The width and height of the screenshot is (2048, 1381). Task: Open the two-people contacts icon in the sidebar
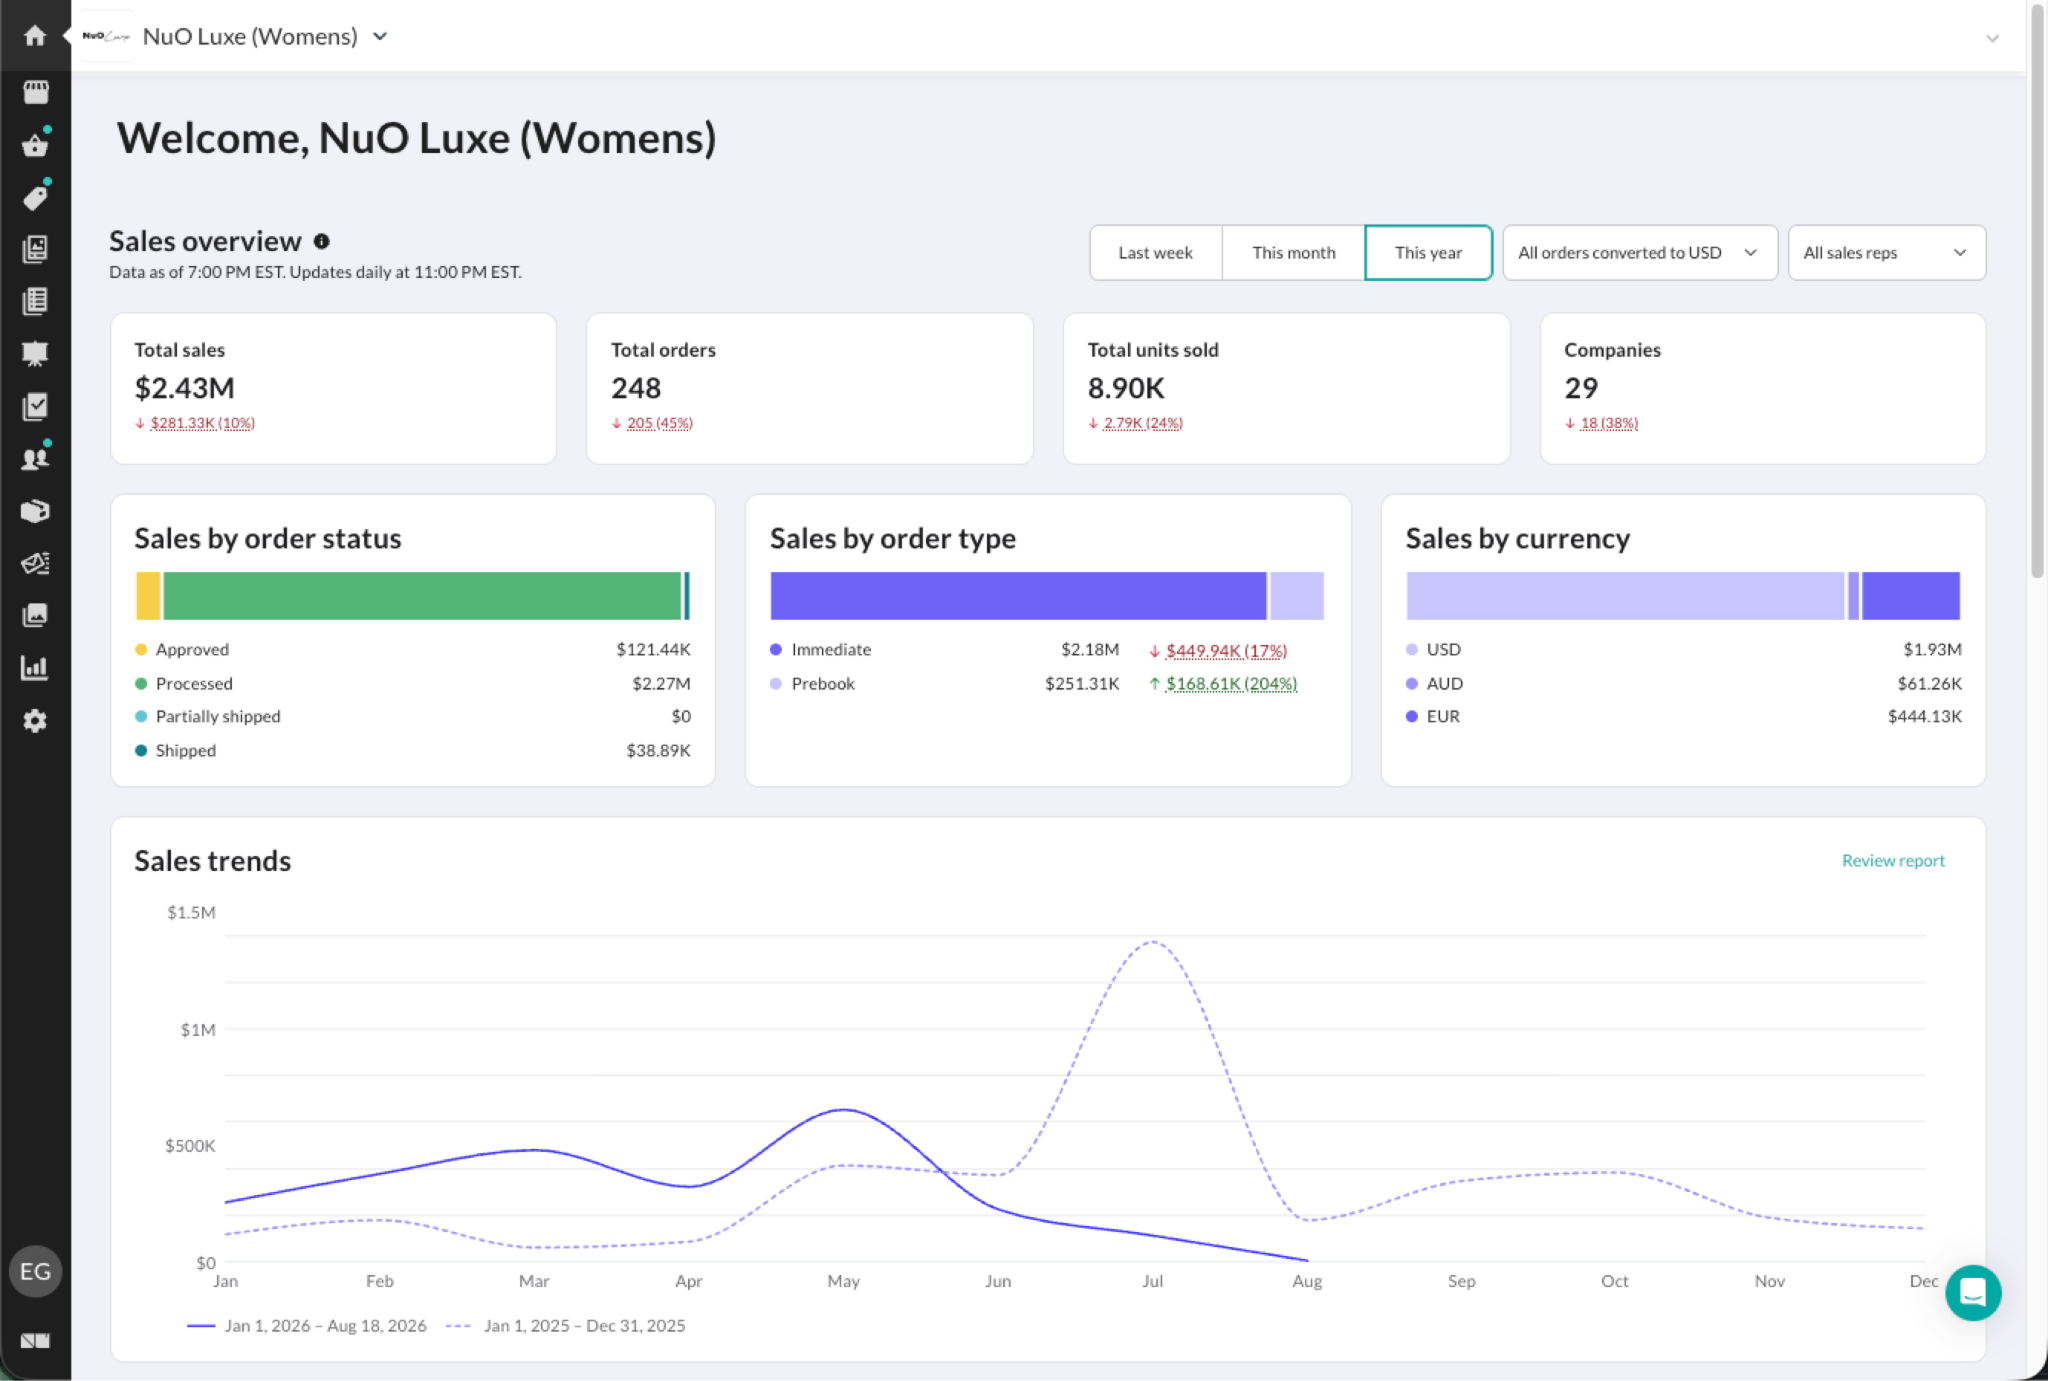[x=35, y=459]
